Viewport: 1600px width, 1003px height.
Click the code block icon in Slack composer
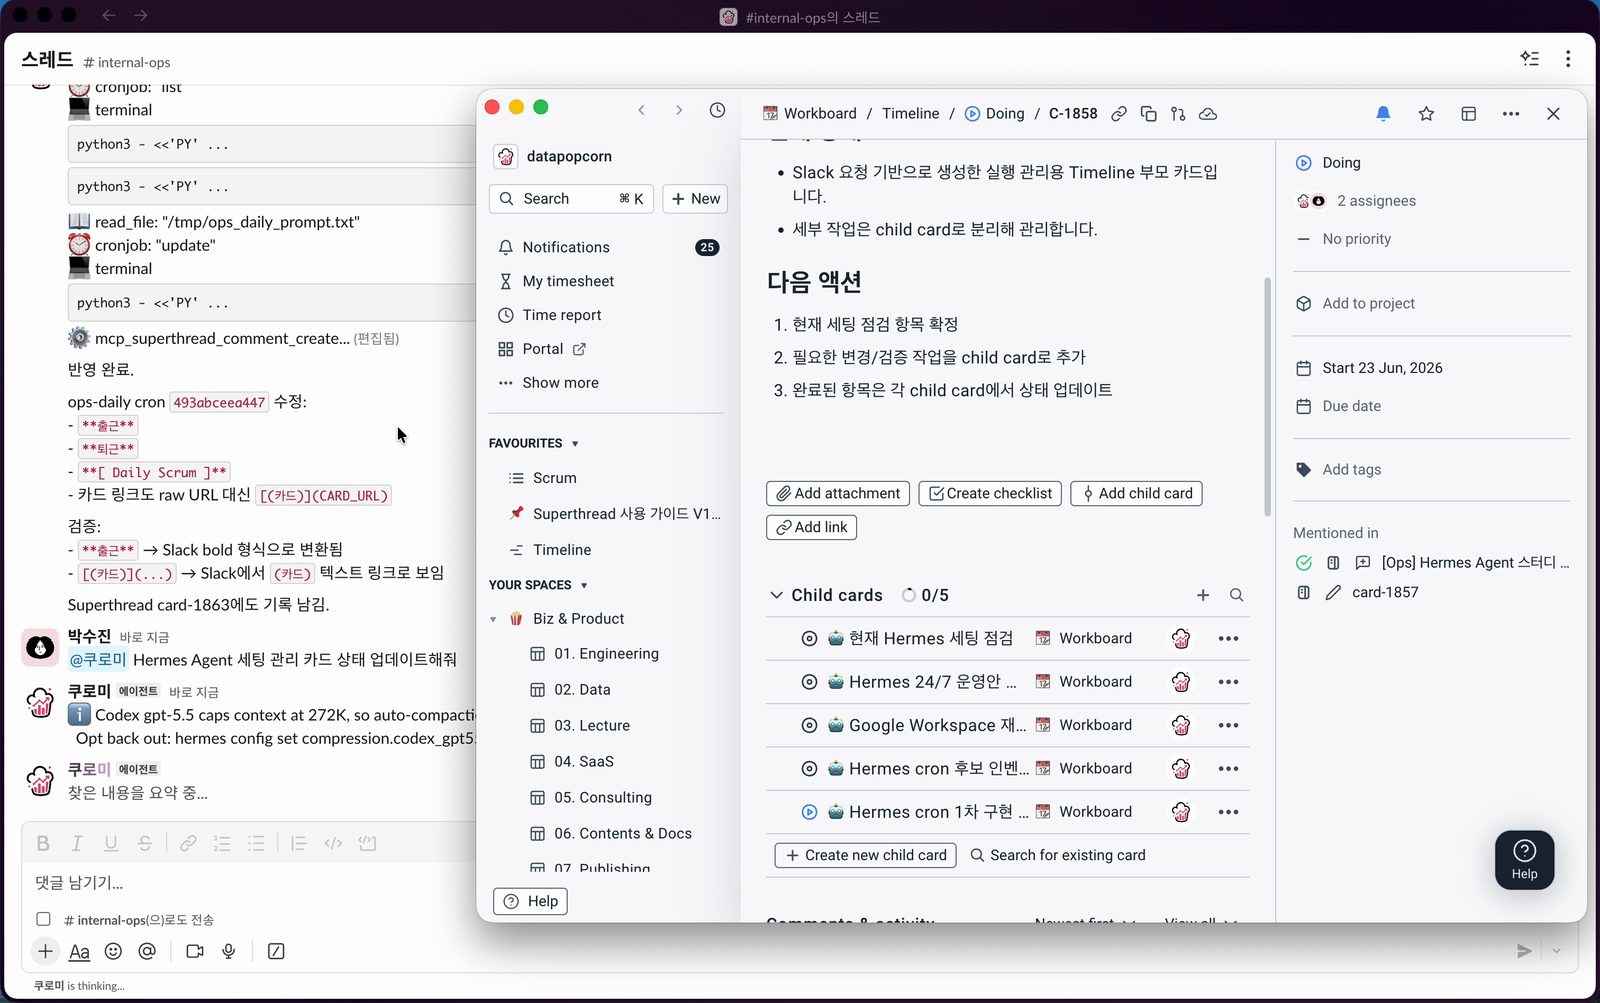point(367,843)
